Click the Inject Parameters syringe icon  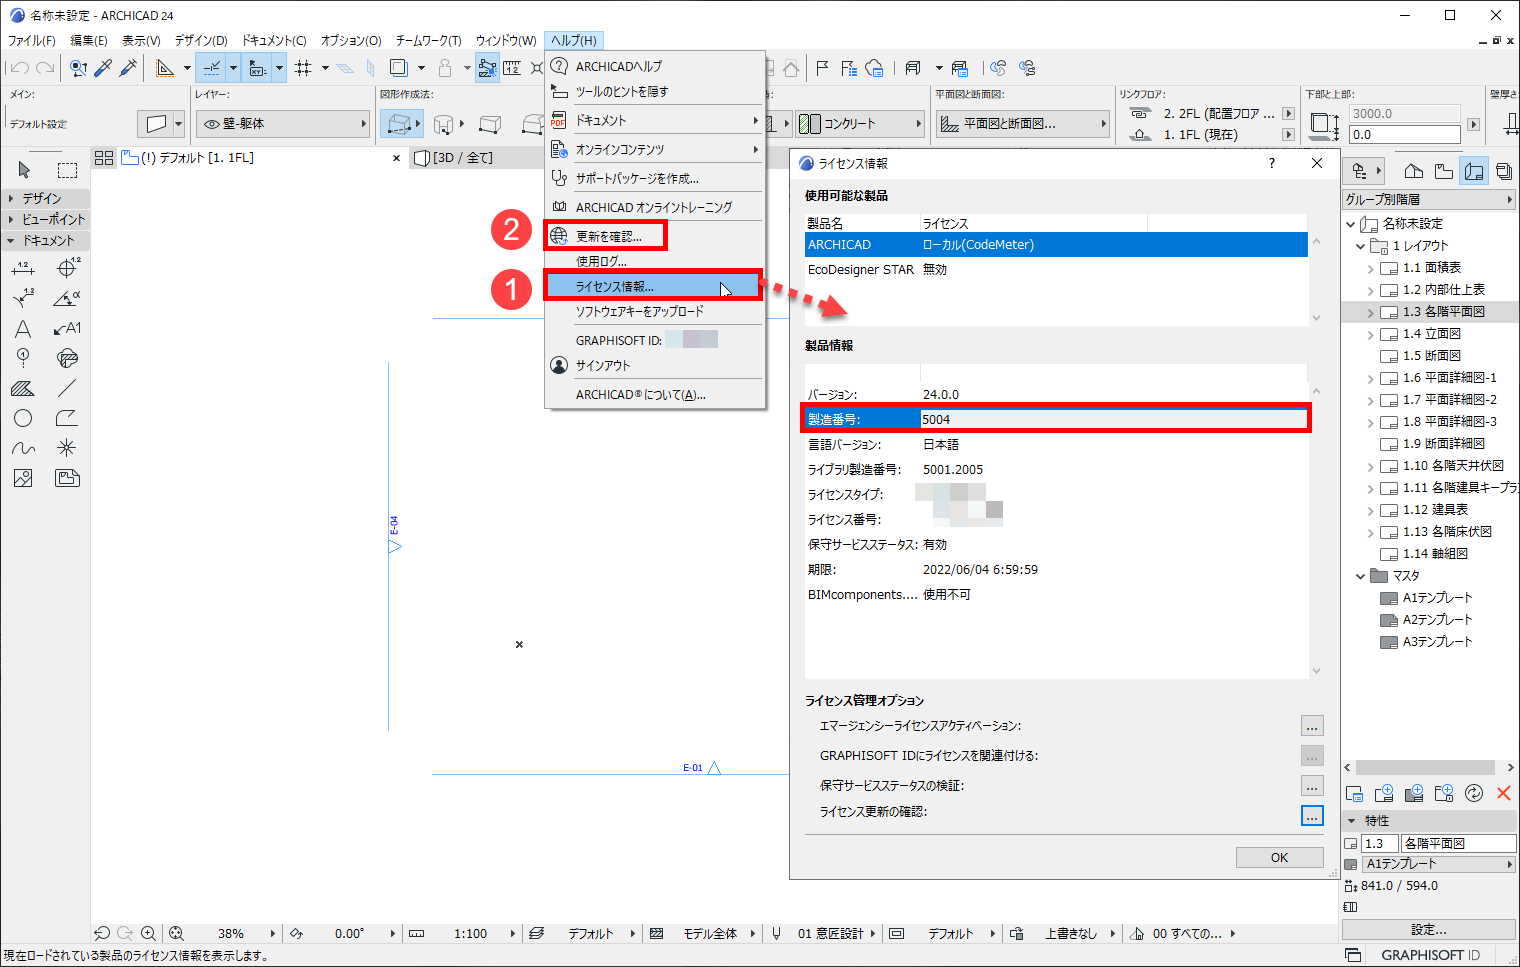(128, 68)
